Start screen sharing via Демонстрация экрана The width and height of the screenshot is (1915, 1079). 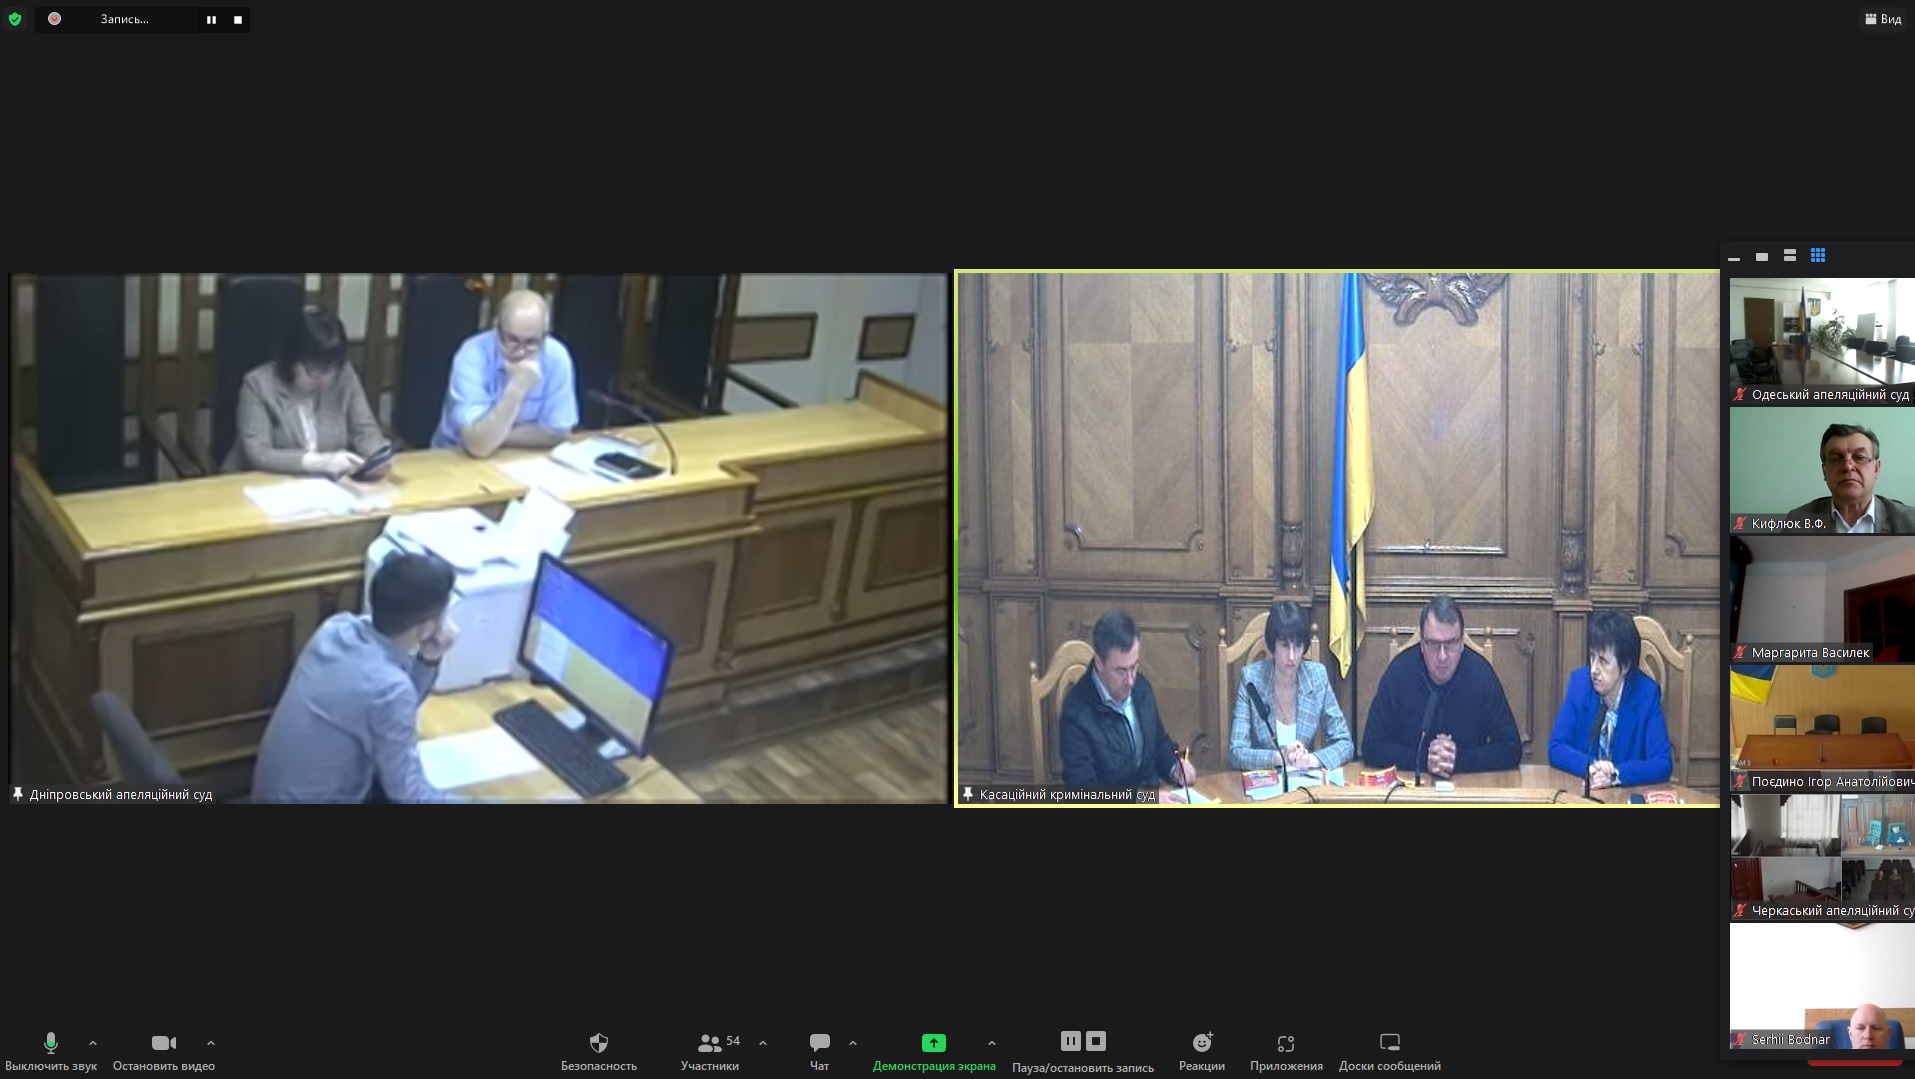click(x=933, y=1044)
